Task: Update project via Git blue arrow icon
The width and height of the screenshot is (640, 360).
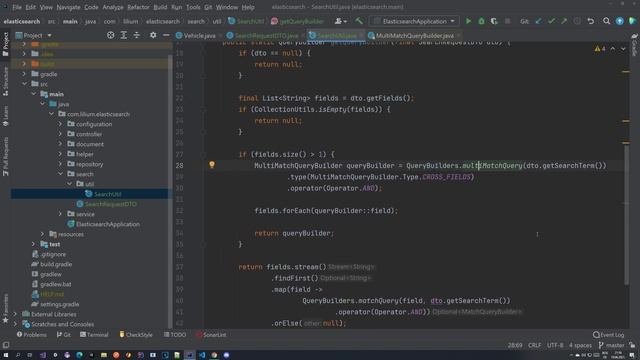Action: pyautogui.click(x=538, y=21)
